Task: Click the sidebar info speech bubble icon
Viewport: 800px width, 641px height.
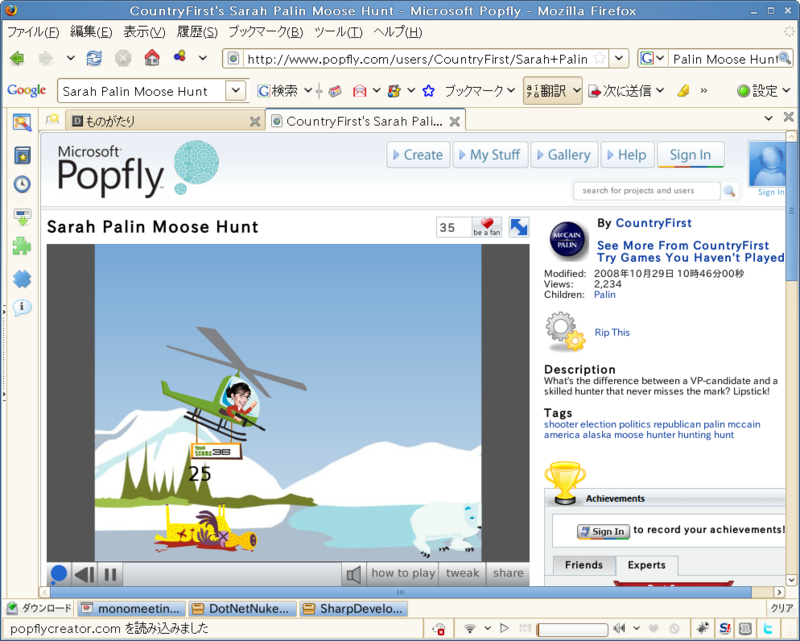Action: 22,307
